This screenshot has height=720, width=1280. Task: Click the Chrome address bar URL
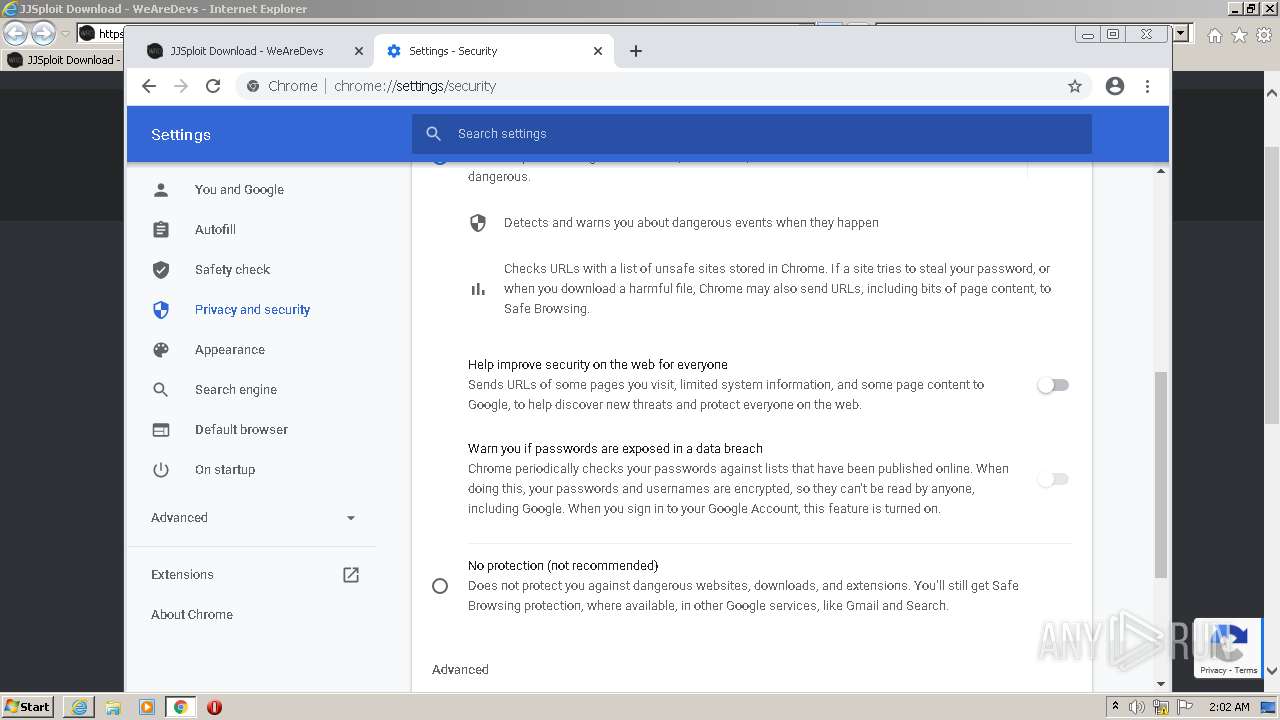(x=415, y=86)
